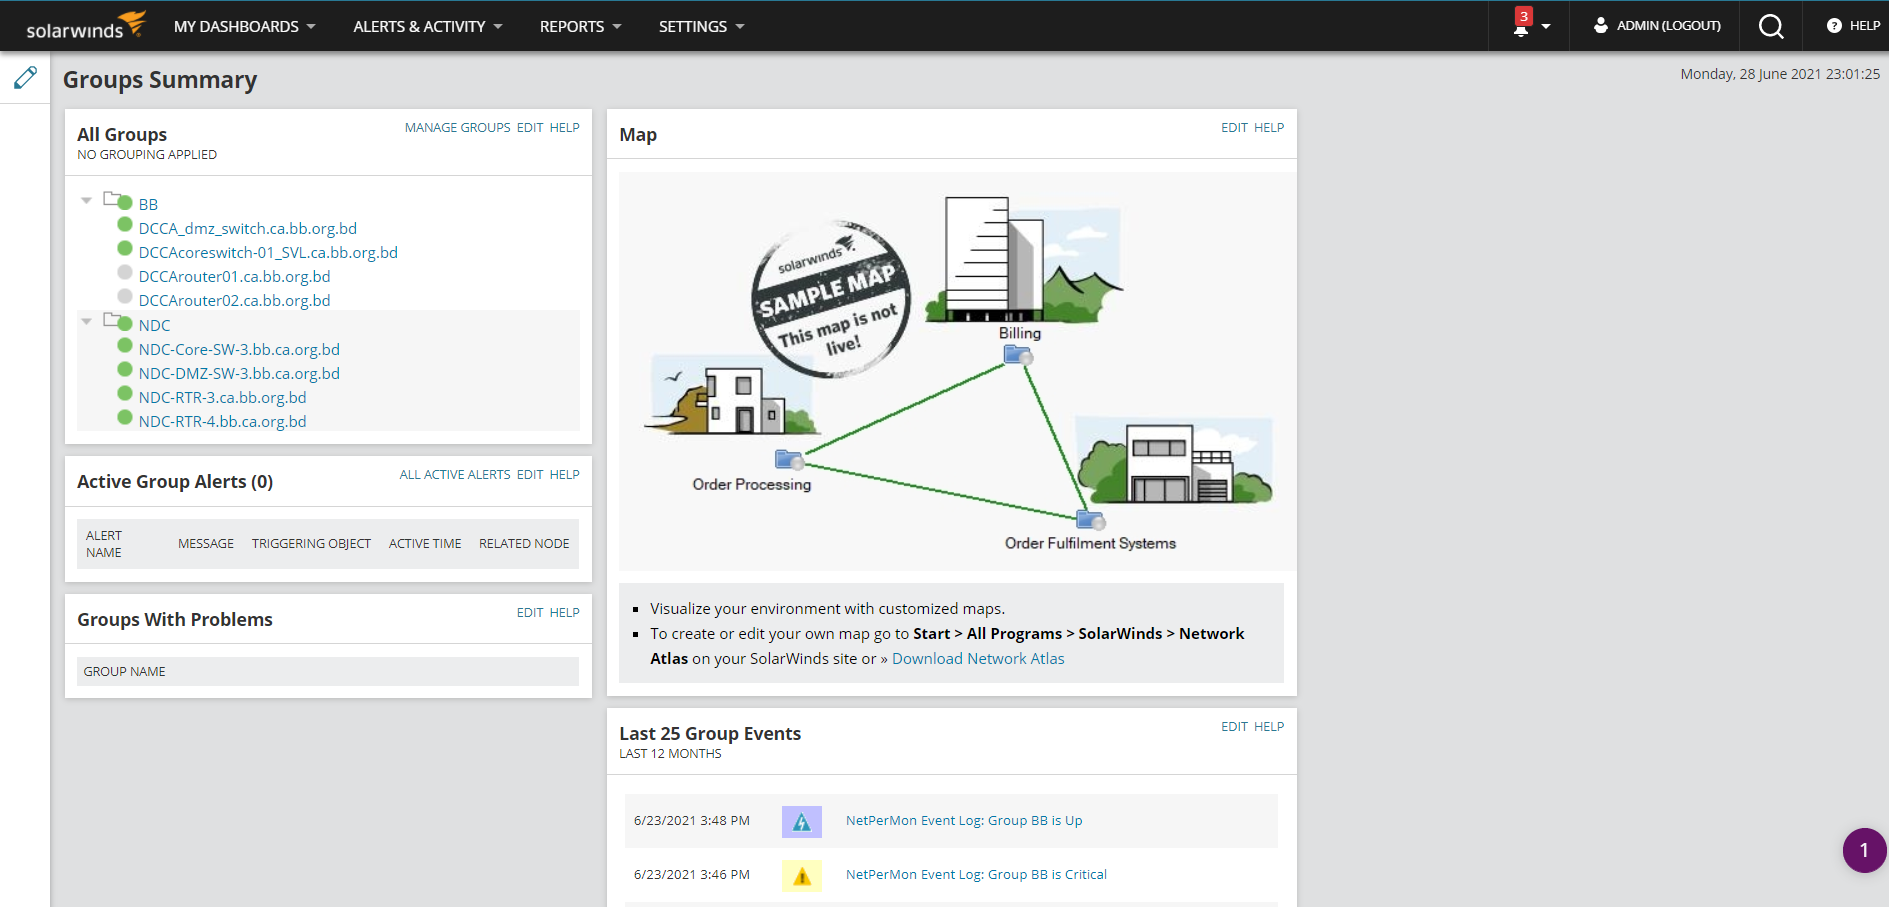
Task: Click HELP in Active Group Alerts panel
Action: [x=564, y=475]
